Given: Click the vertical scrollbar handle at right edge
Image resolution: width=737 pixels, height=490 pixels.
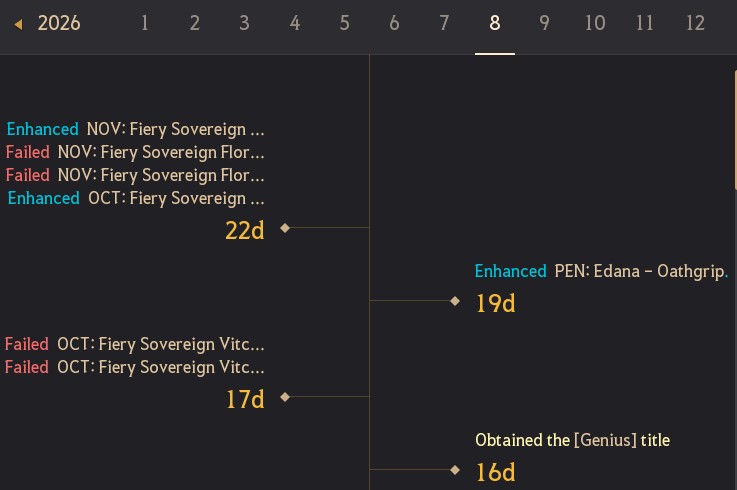Looking at the screenshot, I should pyautogui.click(x=735, y=130).
